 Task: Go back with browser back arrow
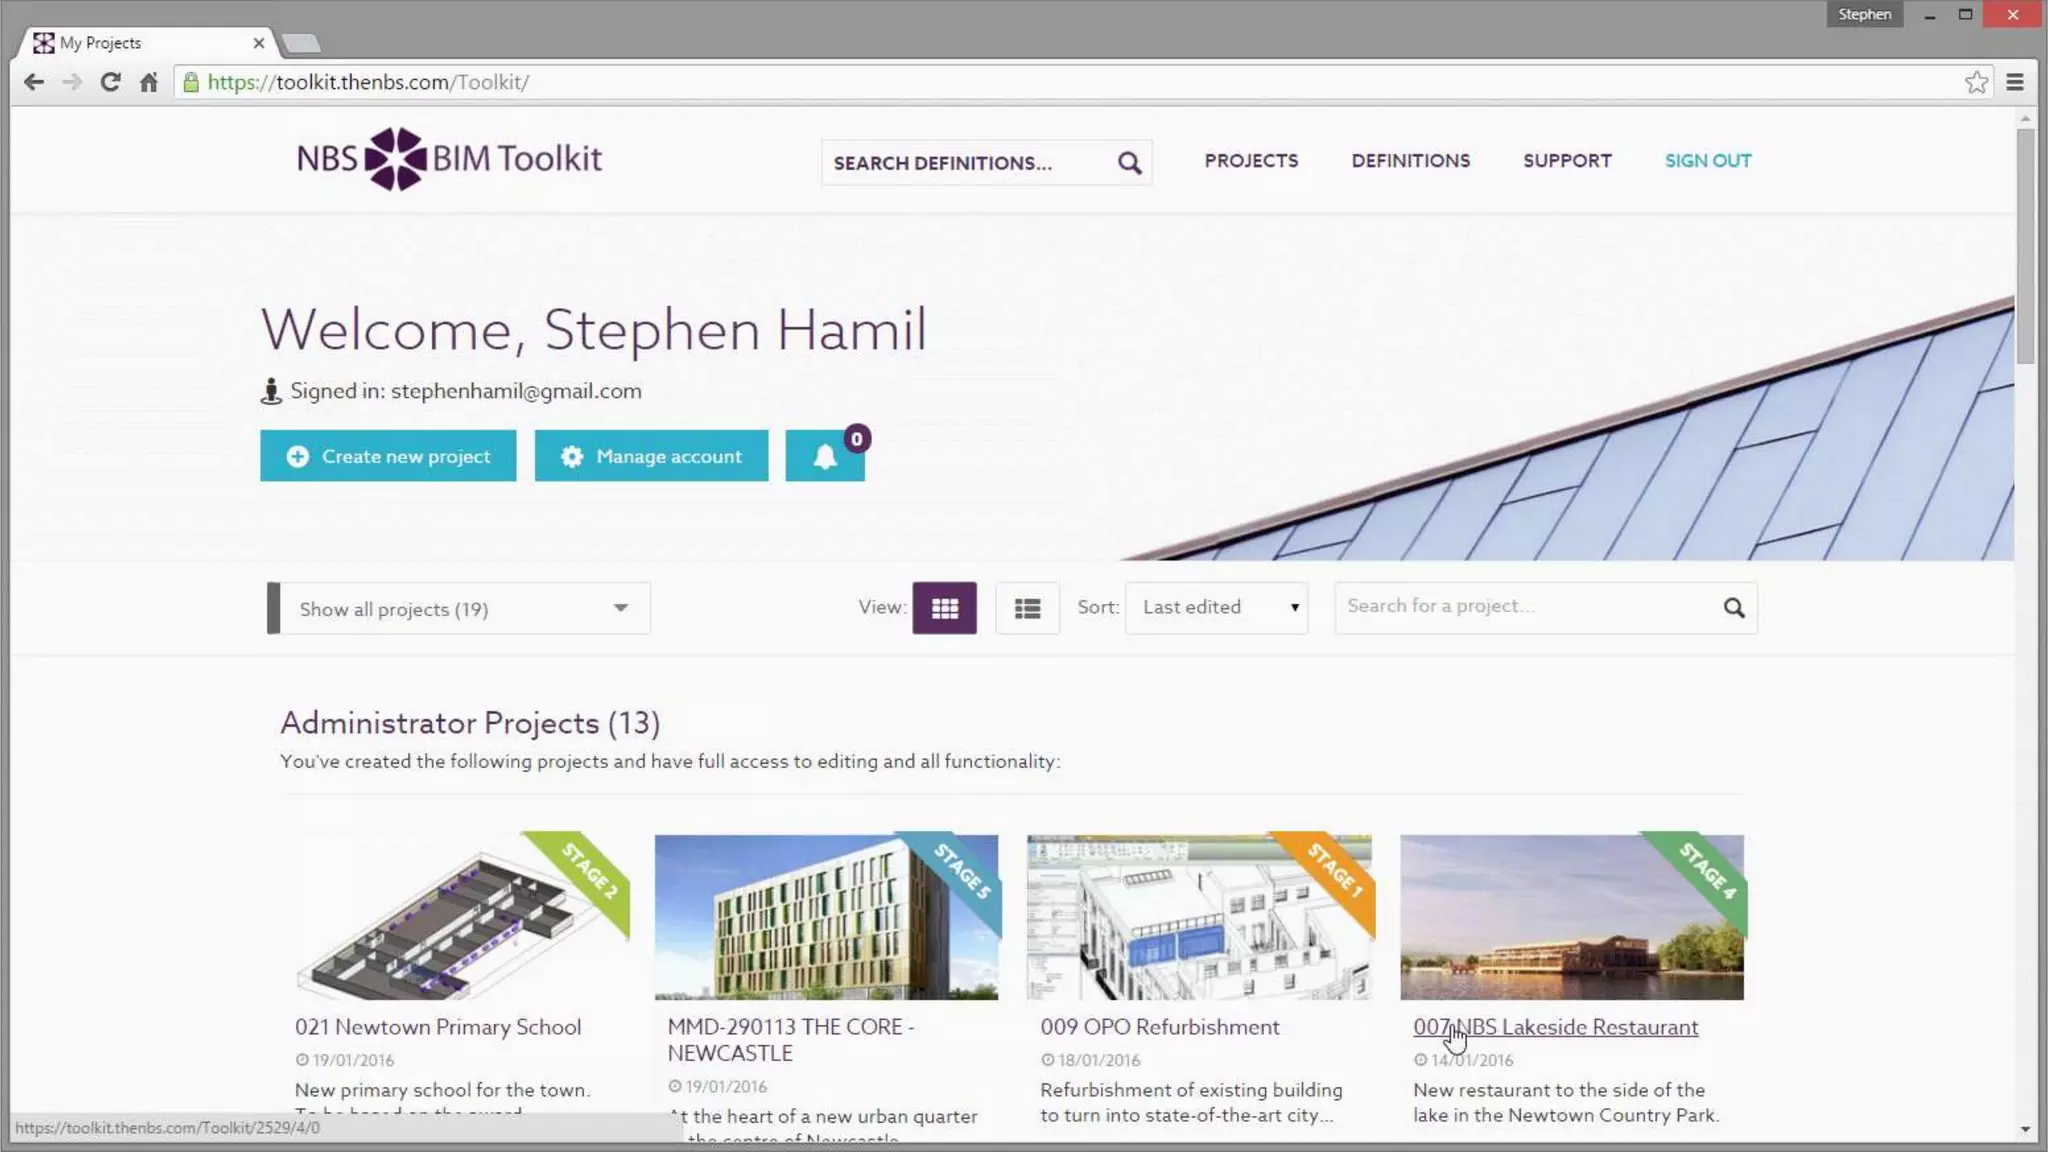[34, 83]
